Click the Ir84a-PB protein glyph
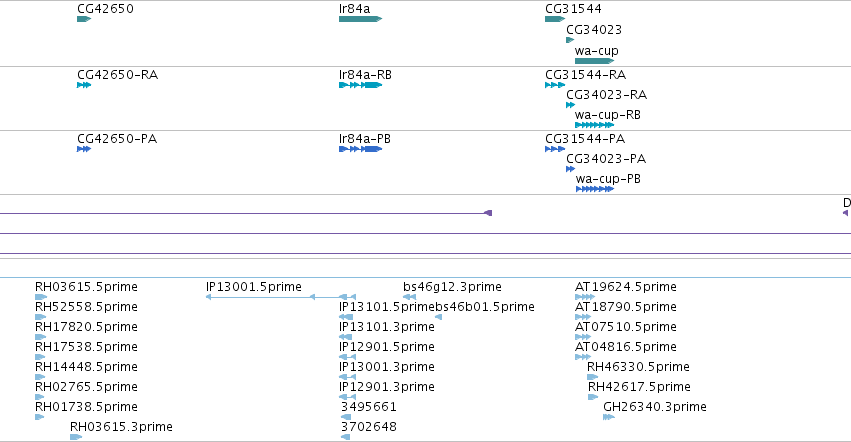The image size is (851, 442). point(360,149)
